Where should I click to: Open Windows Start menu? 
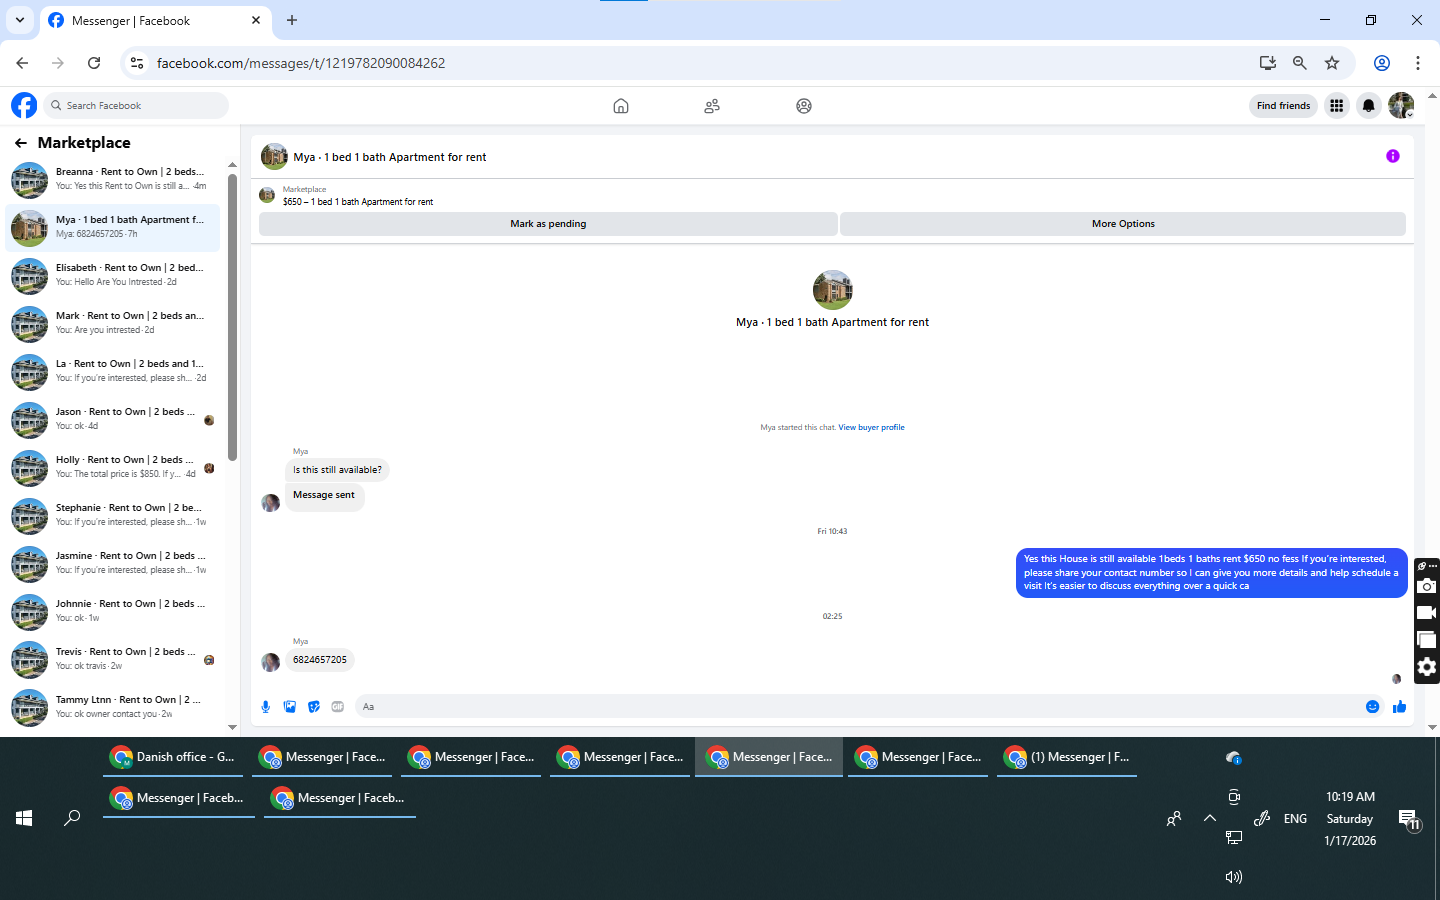click(x=24, y=818)
